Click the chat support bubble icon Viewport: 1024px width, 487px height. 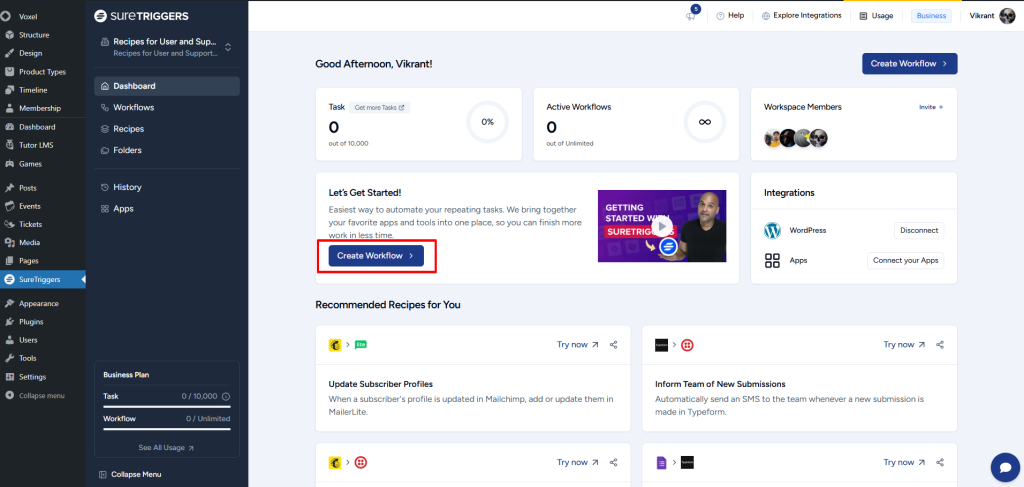1003,467
